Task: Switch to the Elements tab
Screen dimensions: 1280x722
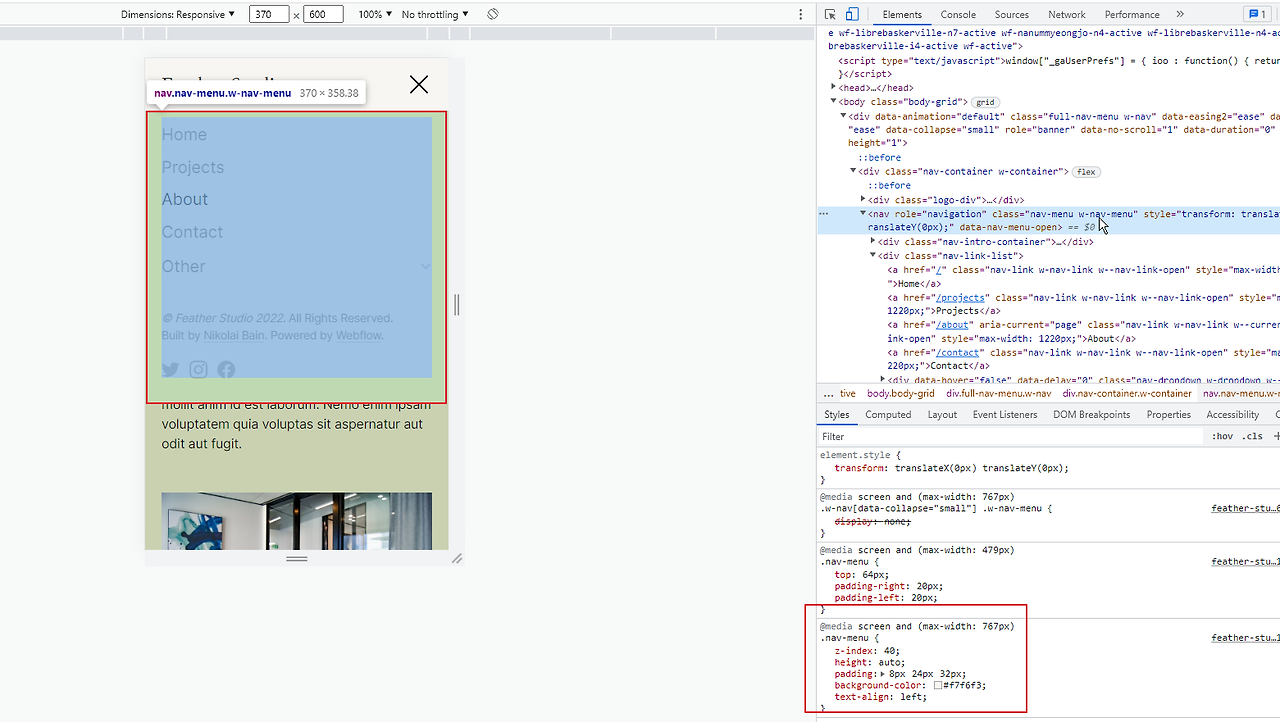Action: tap(902, 14)
